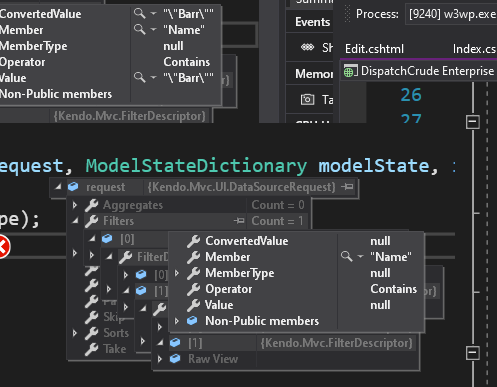Open the Process combo box showing w3wp.exe
This screenshot has height=387, width=497.
pyautogui.click(x=451, y=14)
